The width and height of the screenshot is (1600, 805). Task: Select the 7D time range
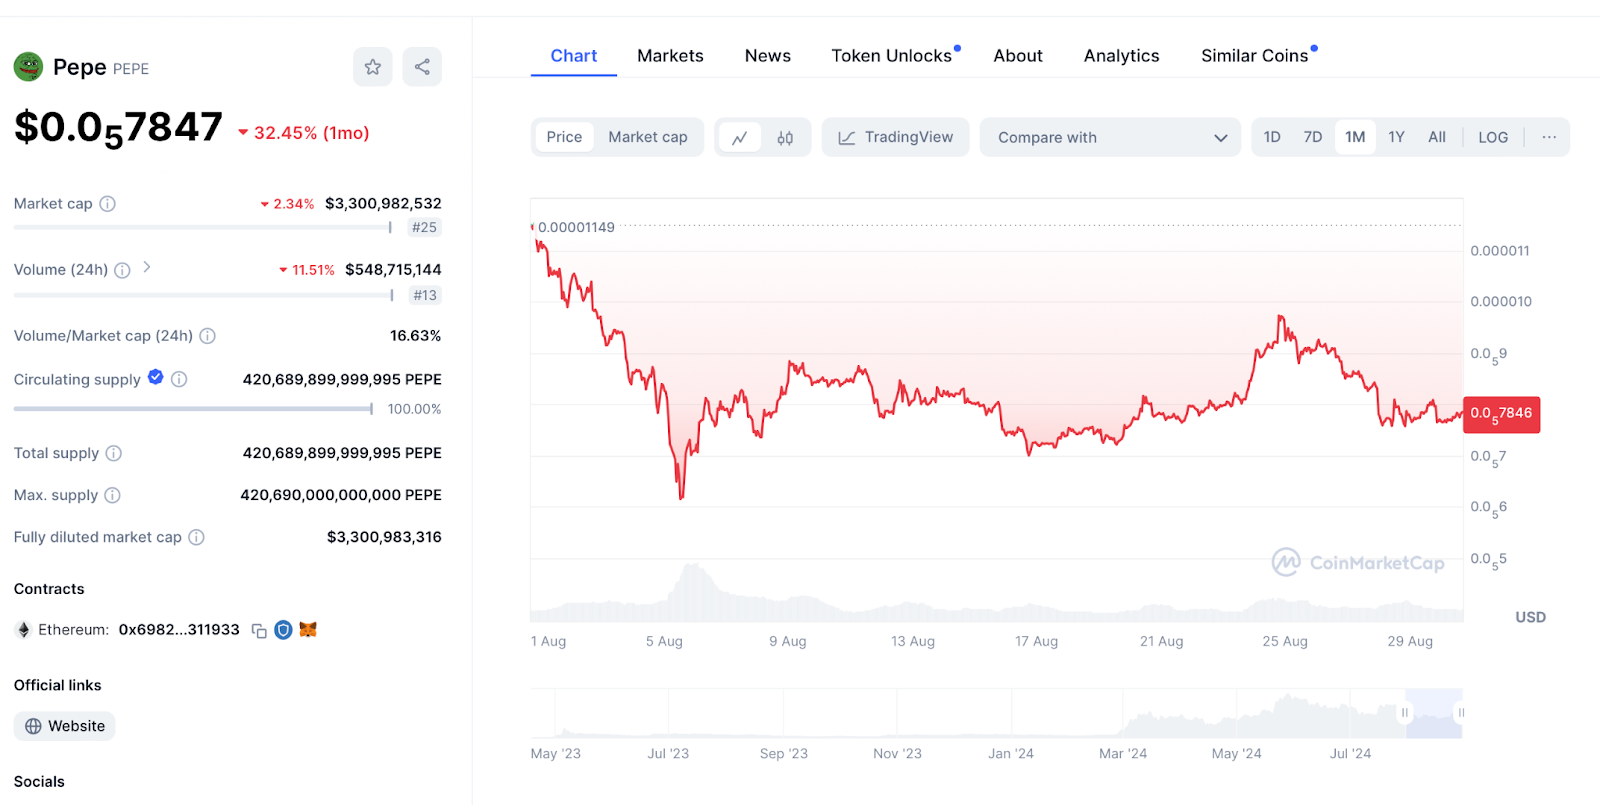[1313, 137]
